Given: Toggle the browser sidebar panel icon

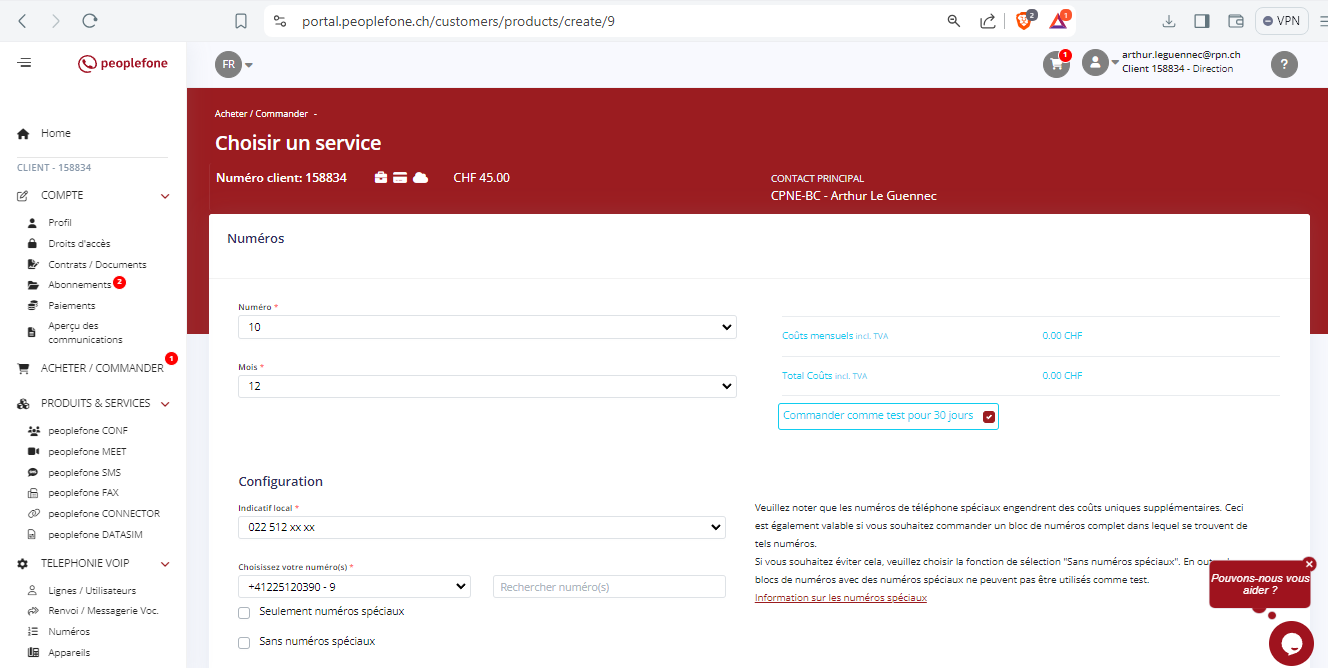Looking at the screenshot, I should [x=1202, y=20].
